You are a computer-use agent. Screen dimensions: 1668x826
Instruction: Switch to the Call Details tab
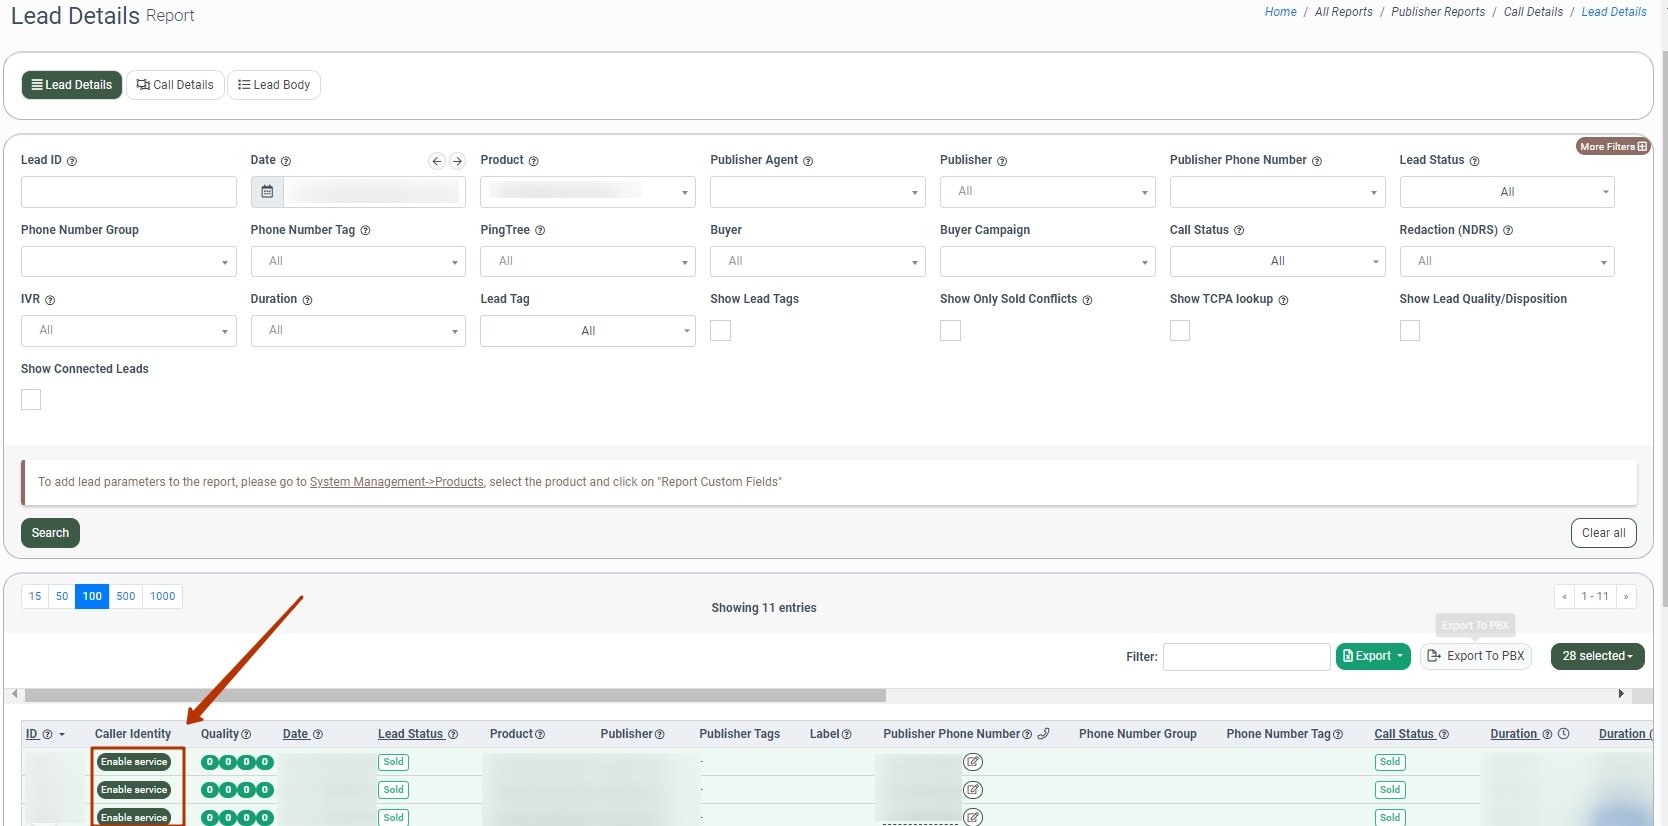[x=175, y=85]
